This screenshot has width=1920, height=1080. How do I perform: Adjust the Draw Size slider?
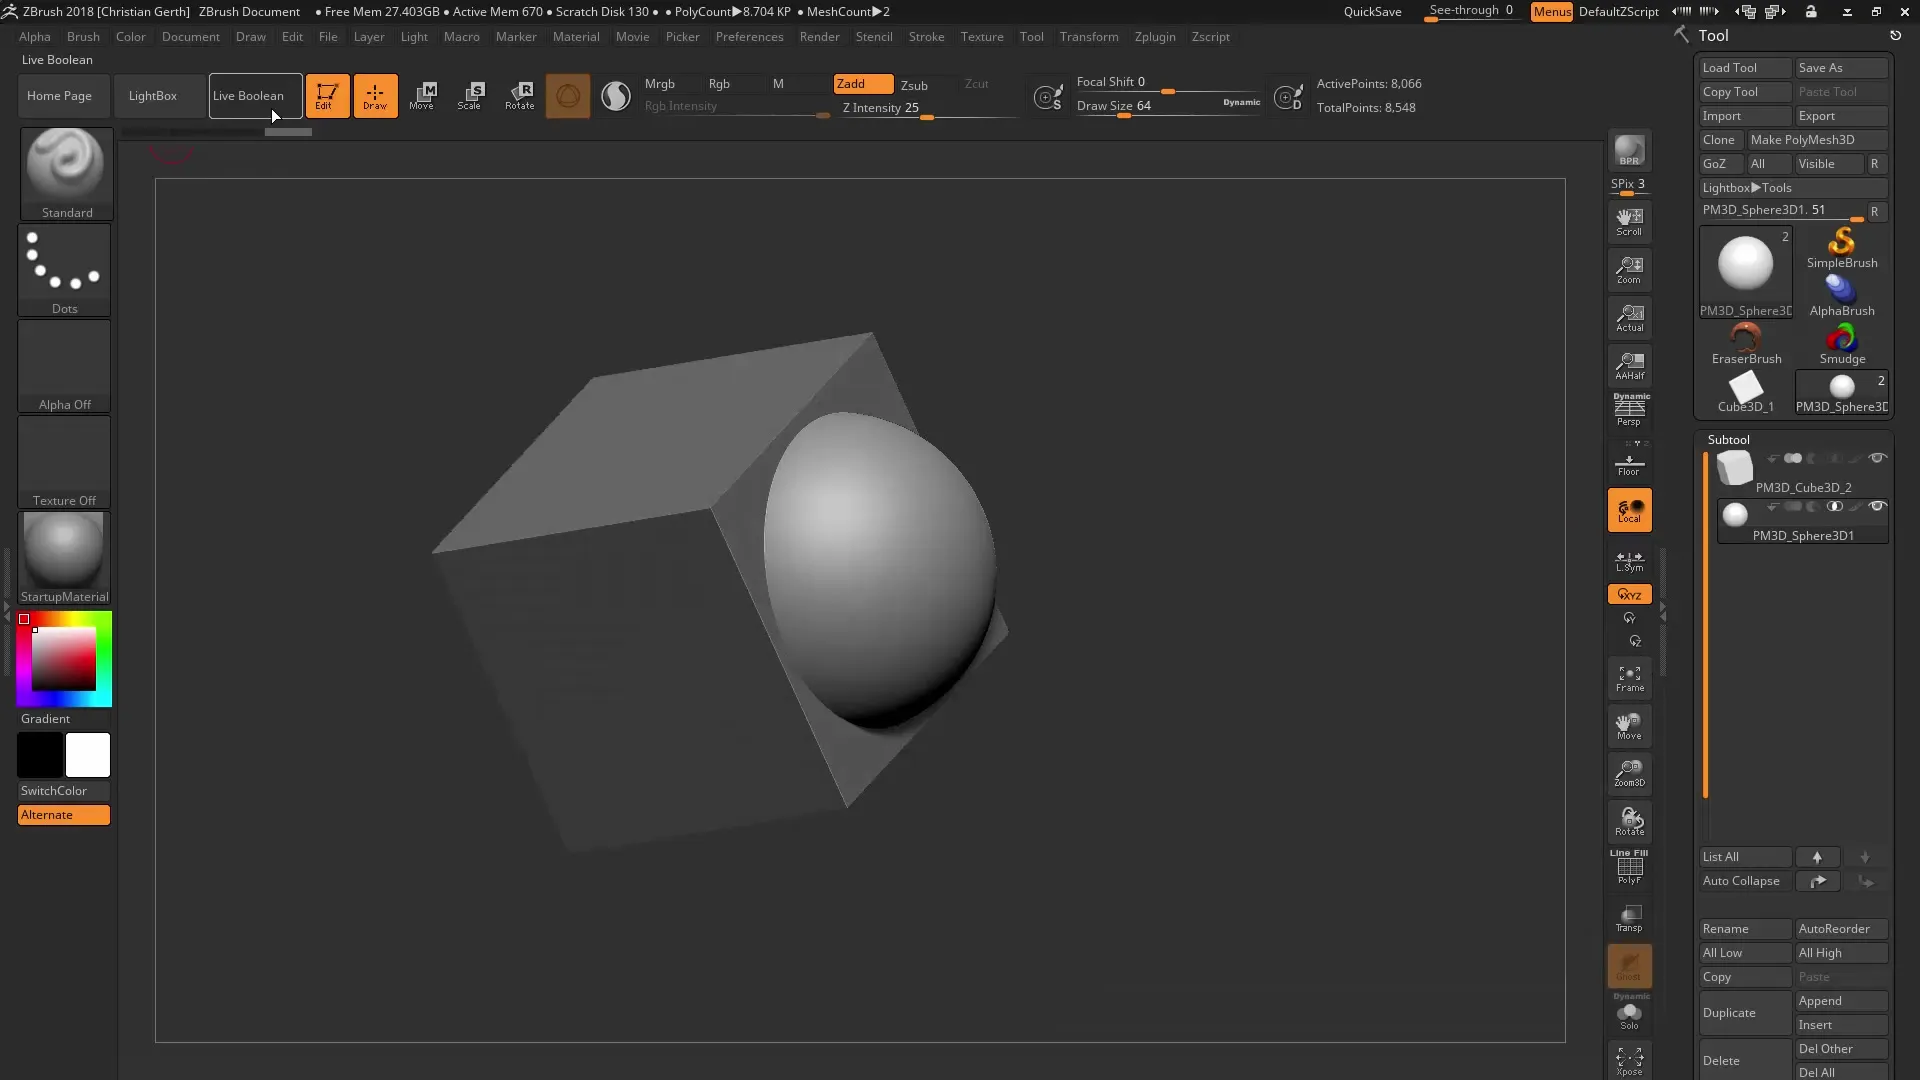coord(1168,106)
